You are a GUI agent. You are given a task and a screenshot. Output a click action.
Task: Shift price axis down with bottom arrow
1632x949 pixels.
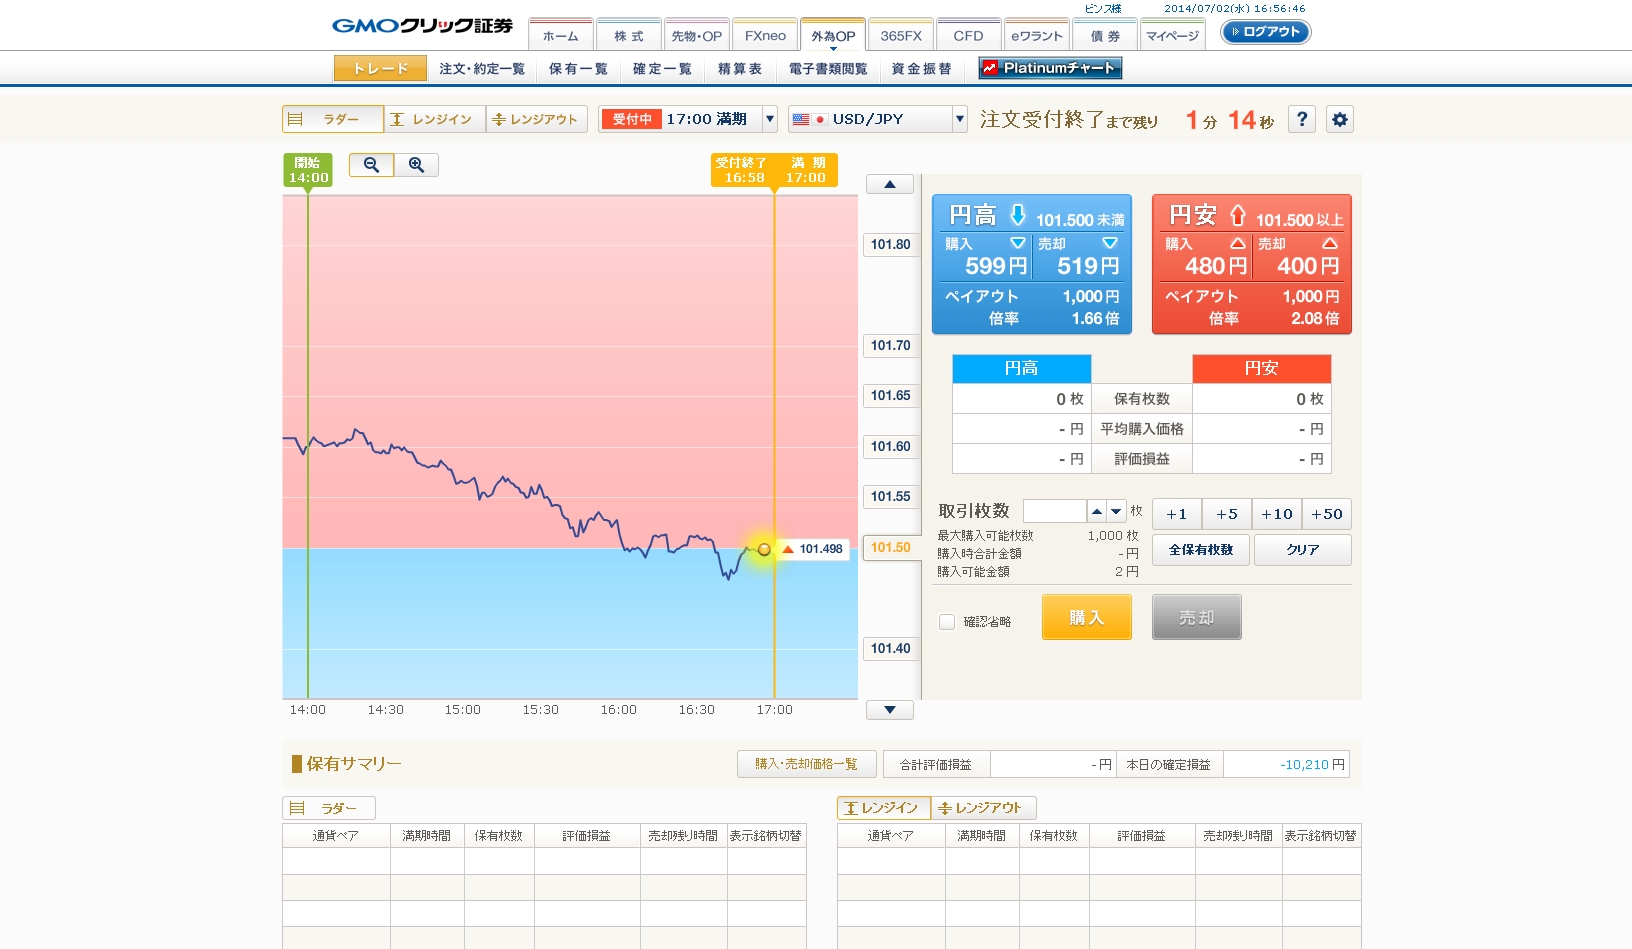point(889,710)
